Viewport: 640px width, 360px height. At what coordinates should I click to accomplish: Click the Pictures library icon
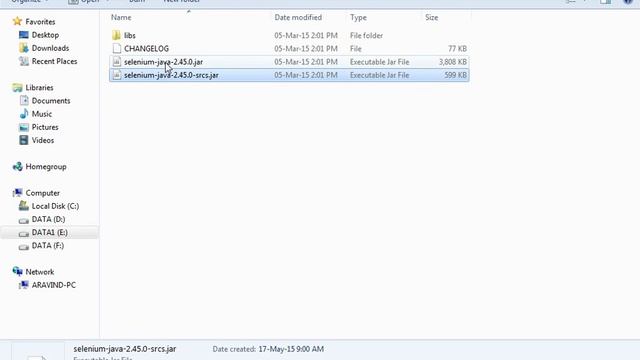coord(24,127)
